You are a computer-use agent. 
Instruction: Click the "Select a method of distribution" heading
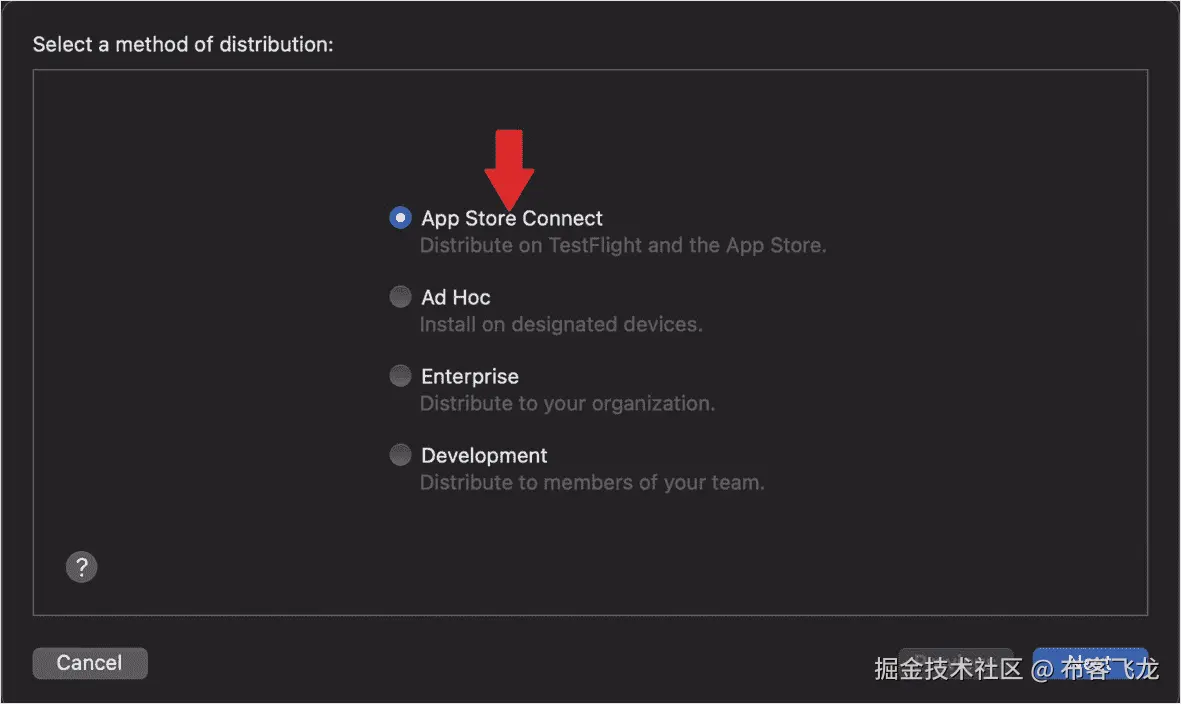[183, 45]
